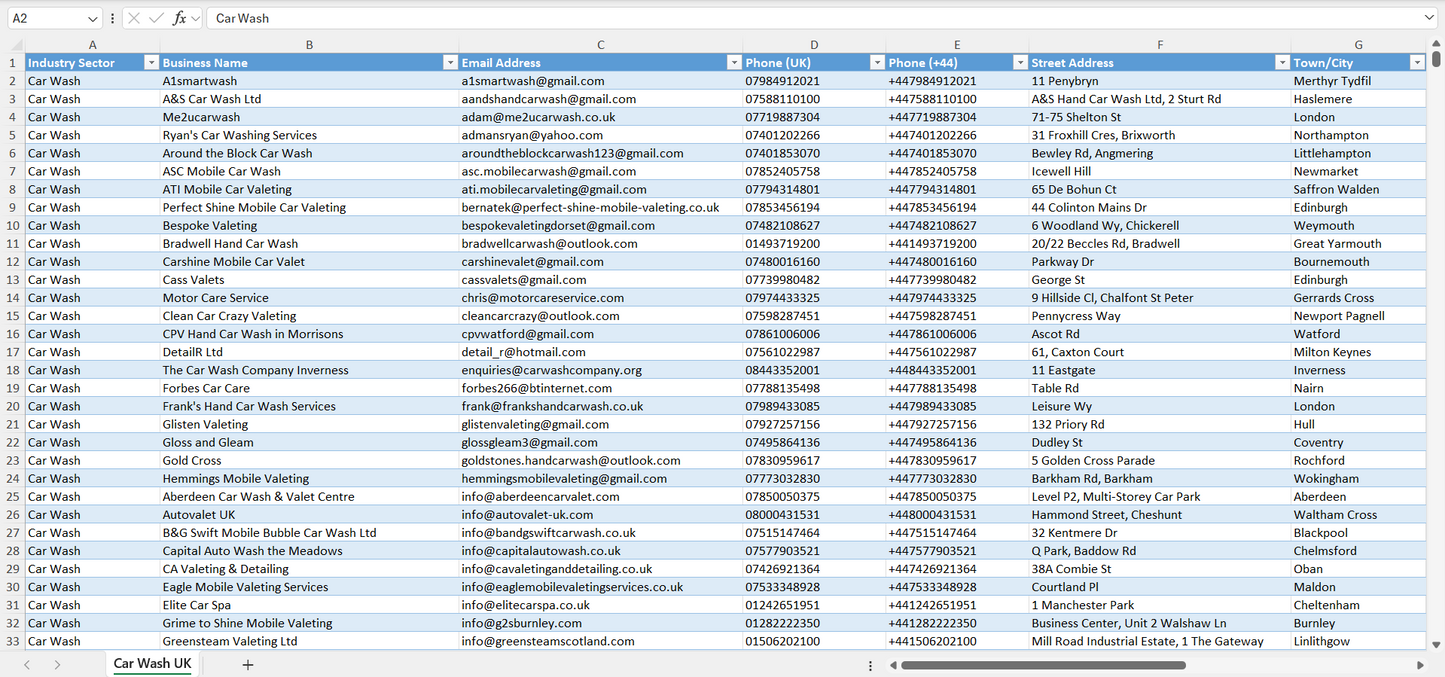Click the formula bar cancel icon
Image resolution: width=1445 pixels, height=677 pixels.
[x=134, y=18]
